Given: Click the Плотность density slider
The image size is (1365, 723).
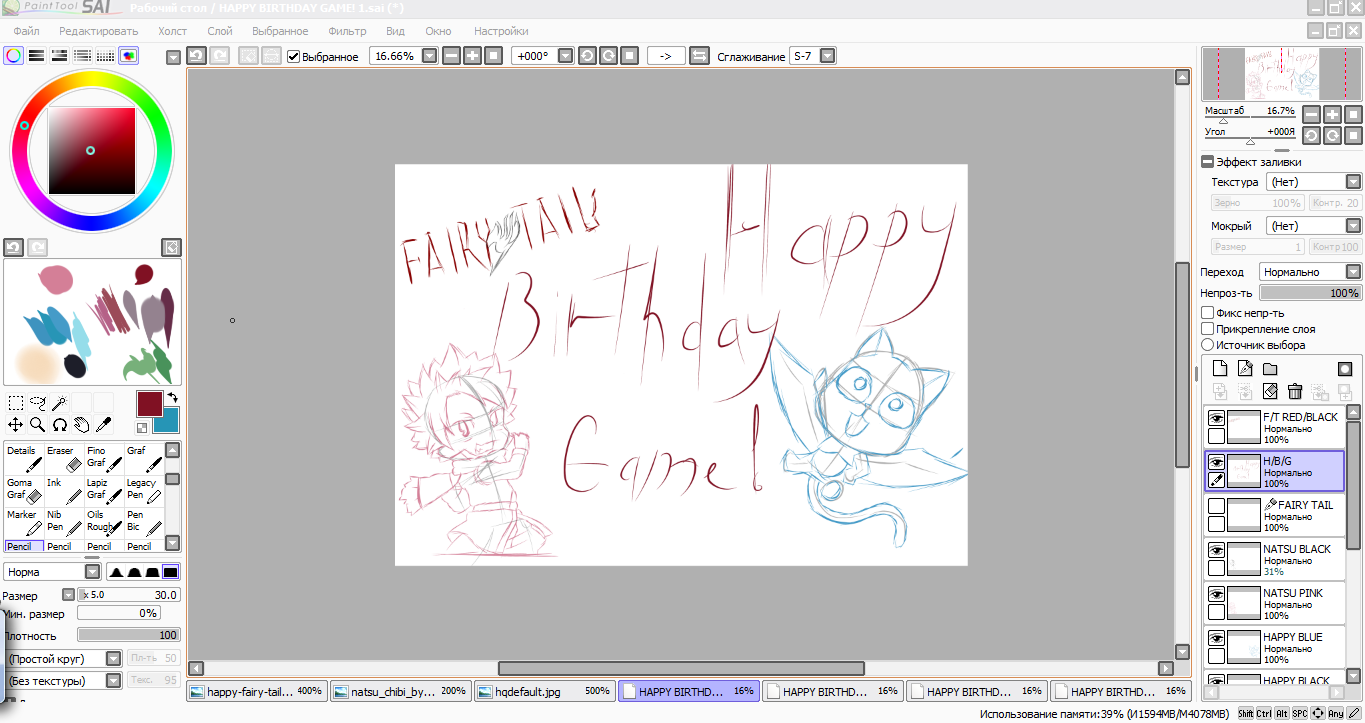Looking at the screenshot, I should click(x=128, y=635).
